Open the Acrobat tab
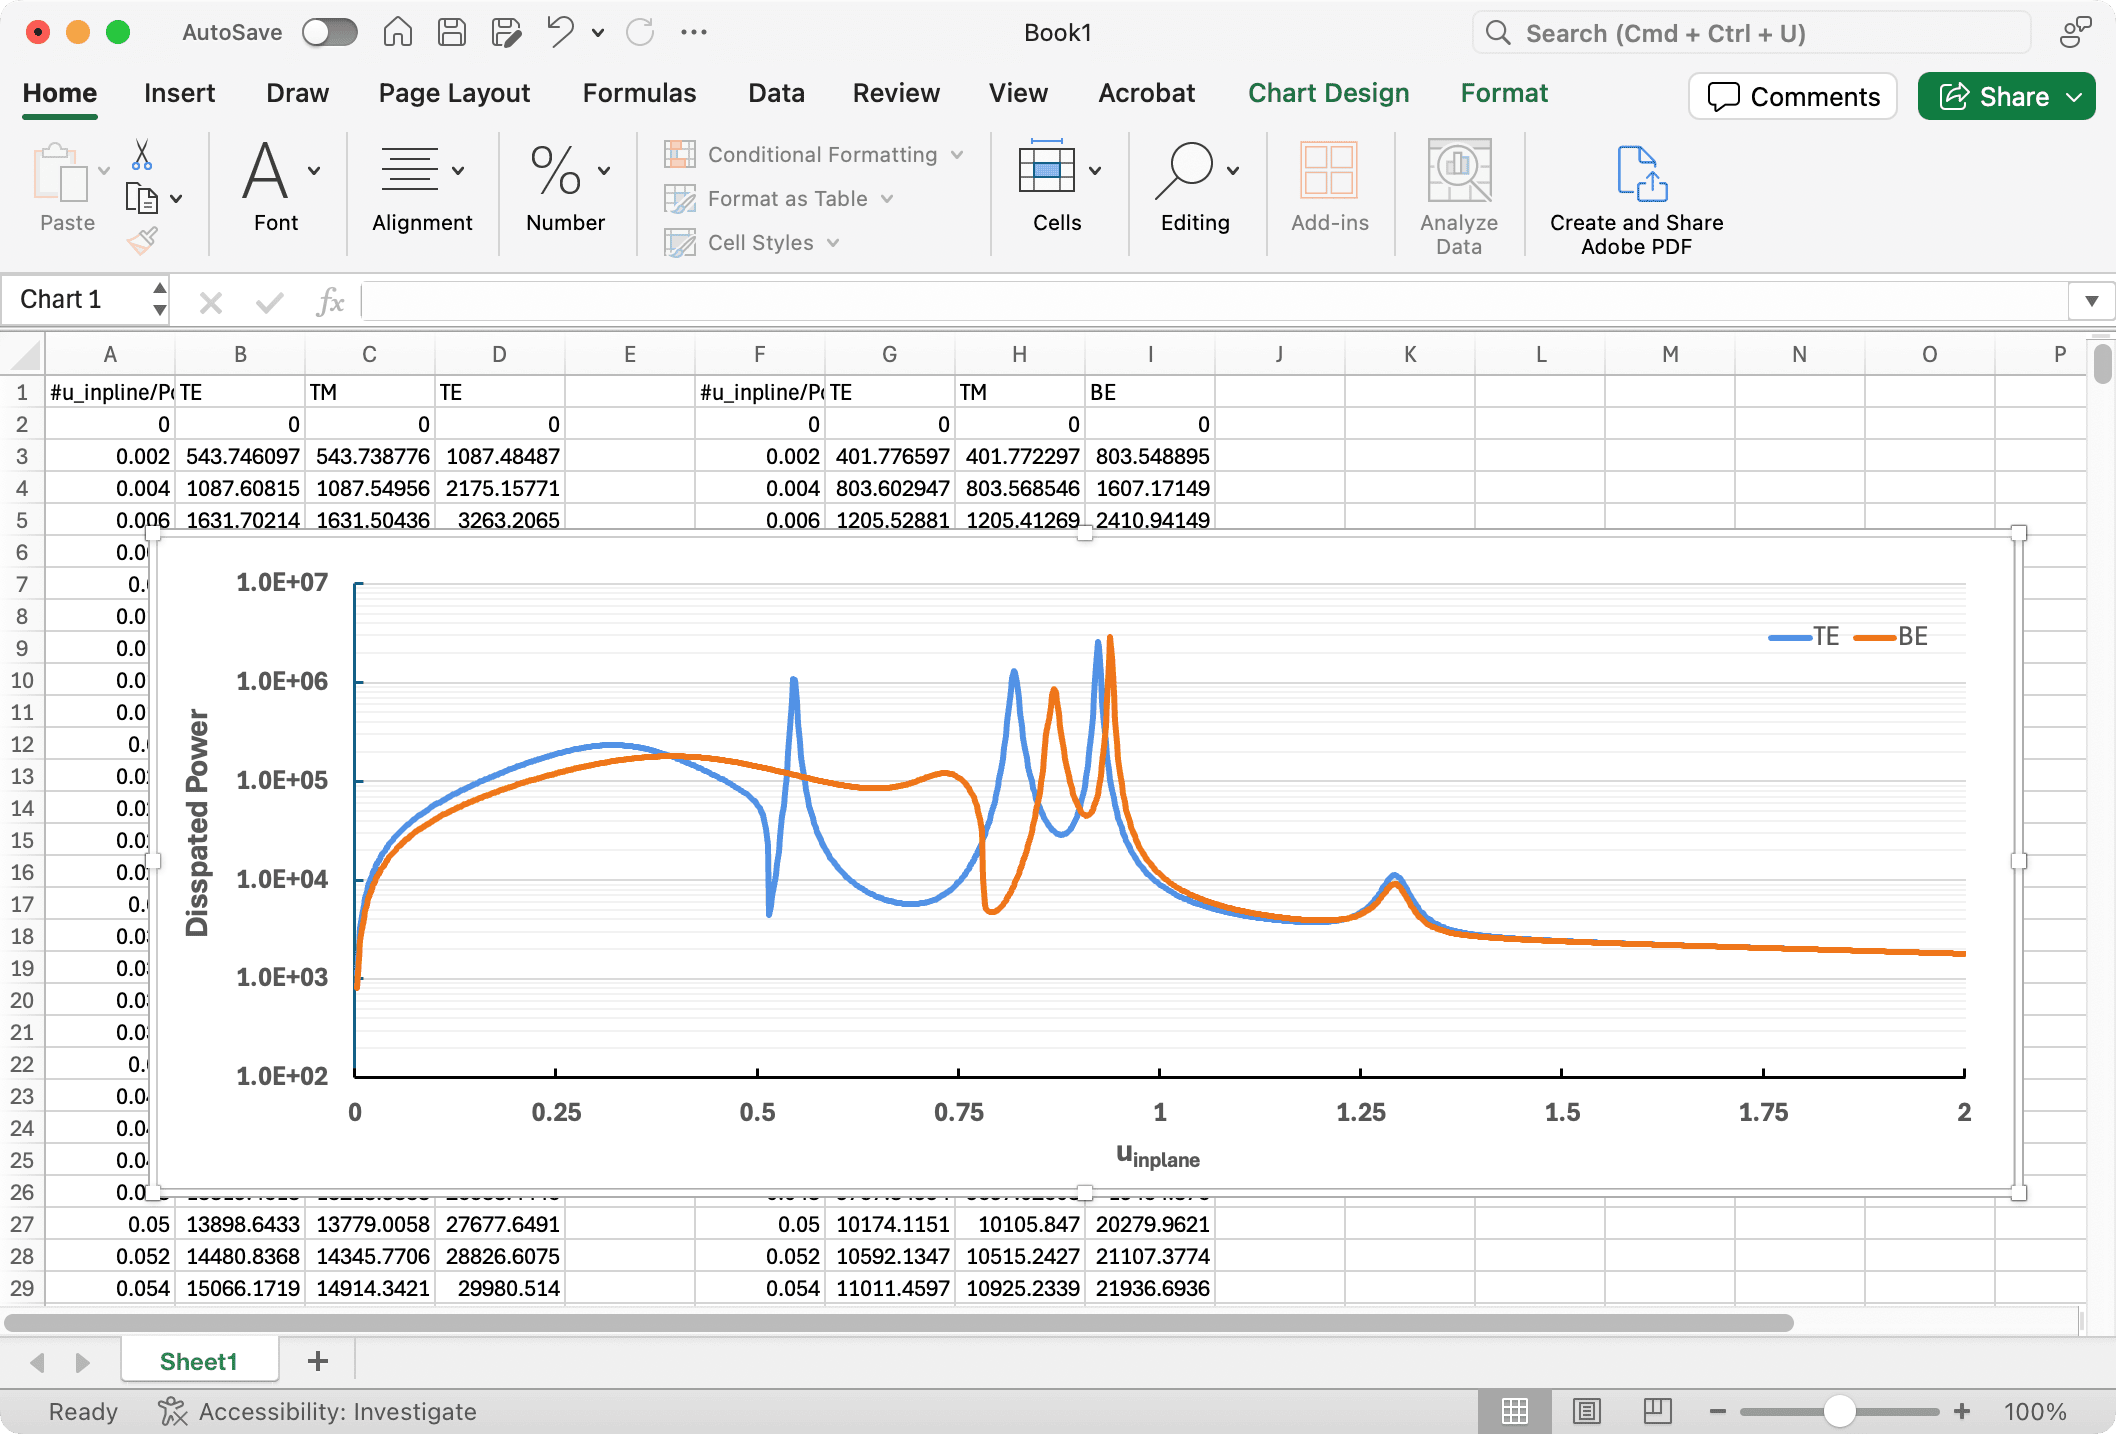 click(x=1146, y=93)
